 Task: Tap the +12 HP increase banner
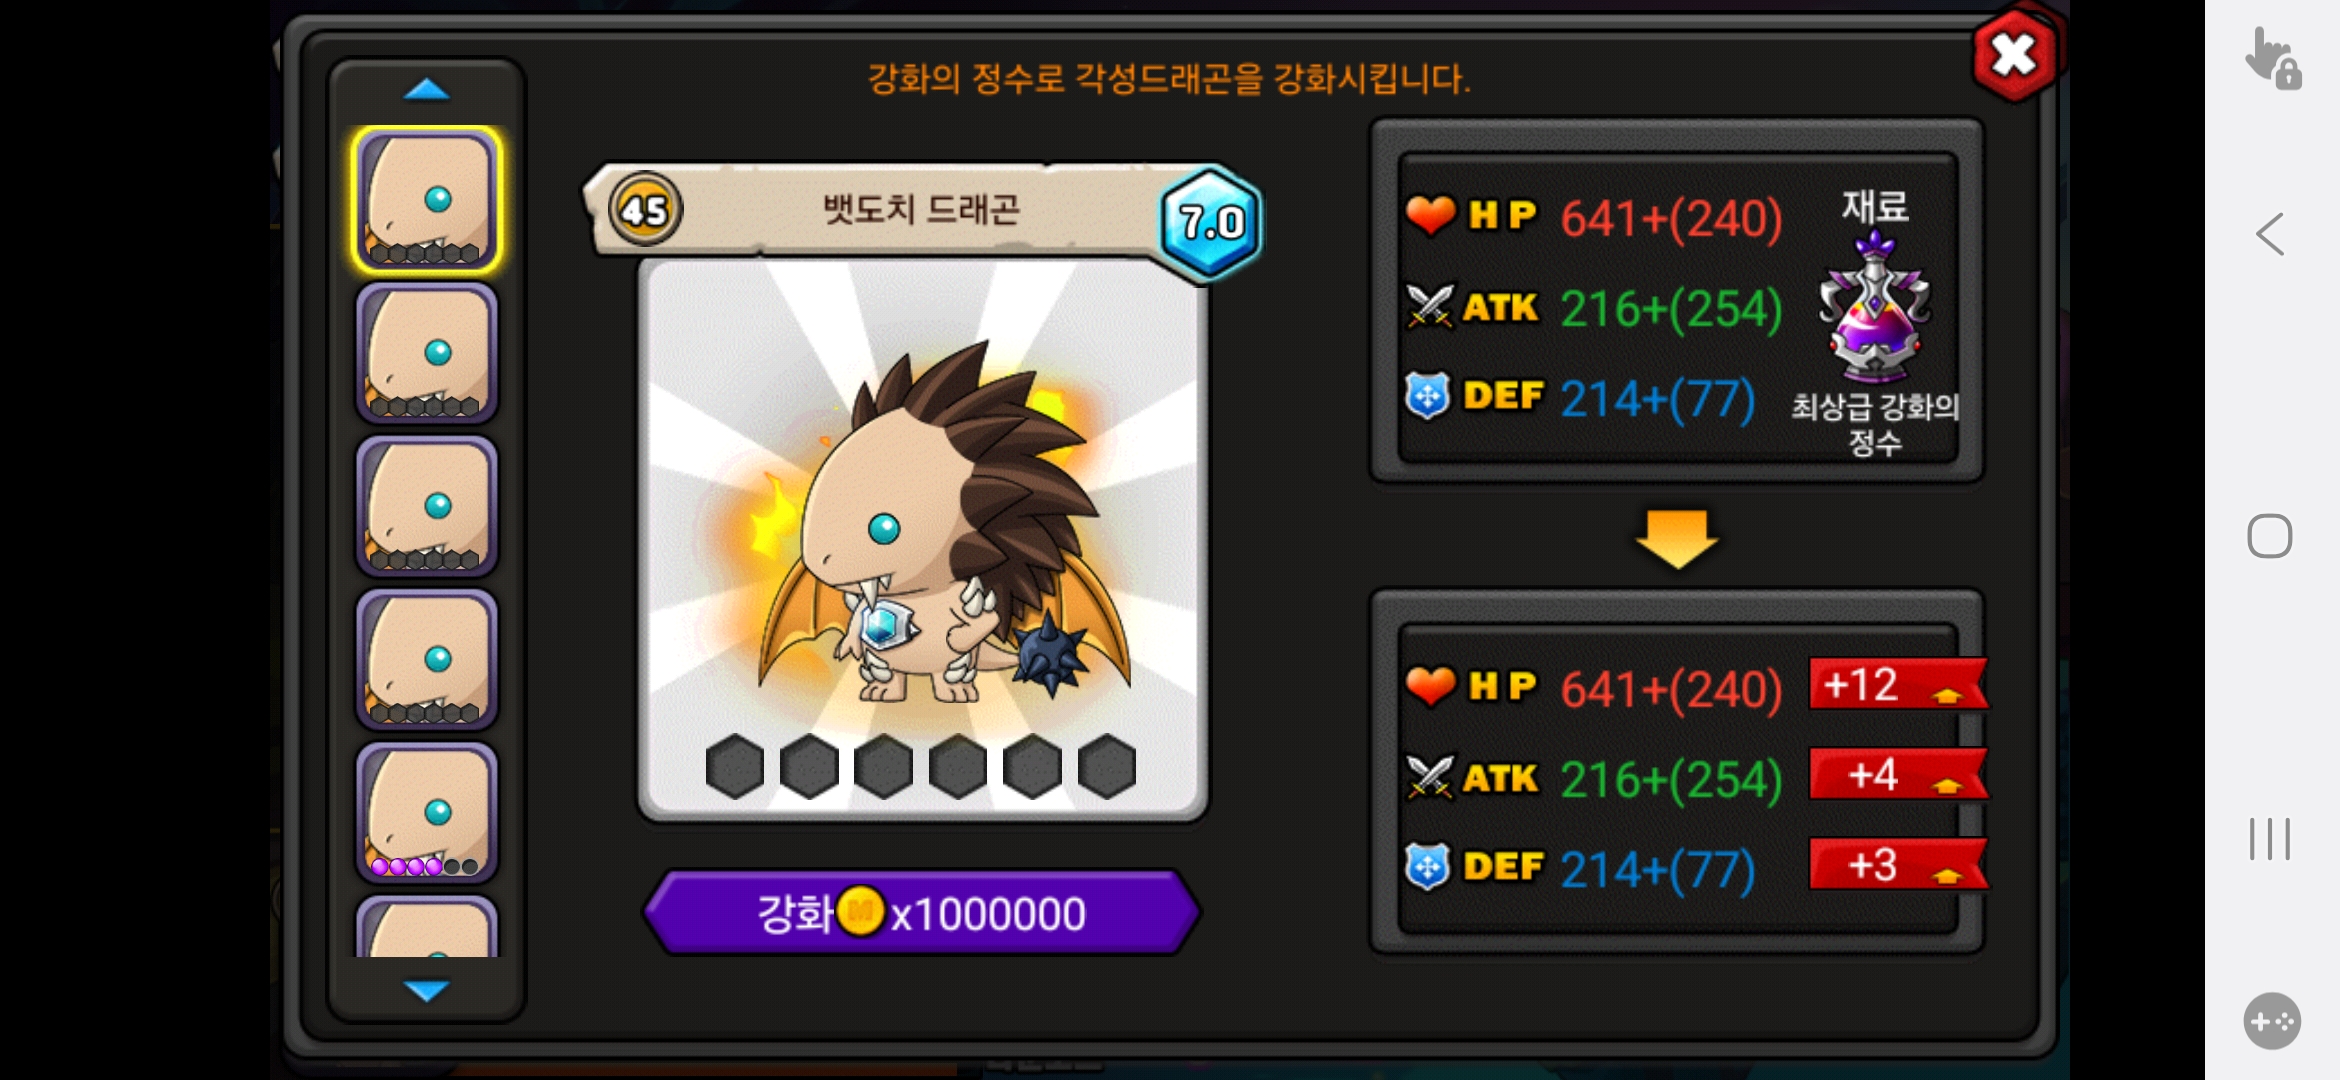1898,685
